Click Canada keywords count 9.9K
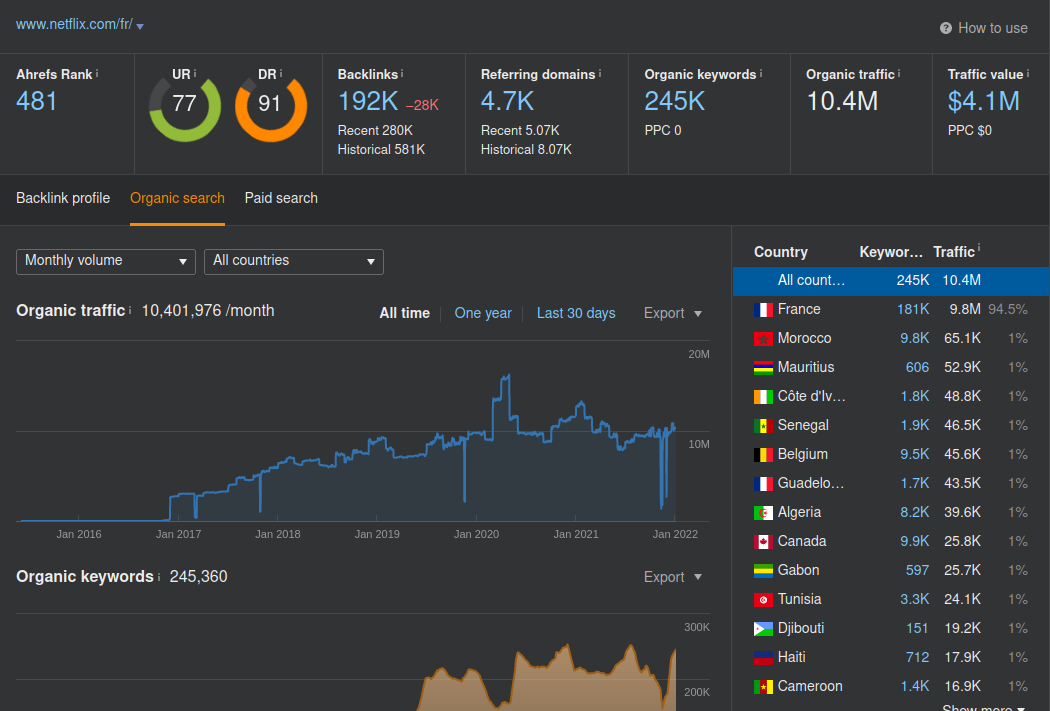The image size is (1050, 711). pos(914,541)
